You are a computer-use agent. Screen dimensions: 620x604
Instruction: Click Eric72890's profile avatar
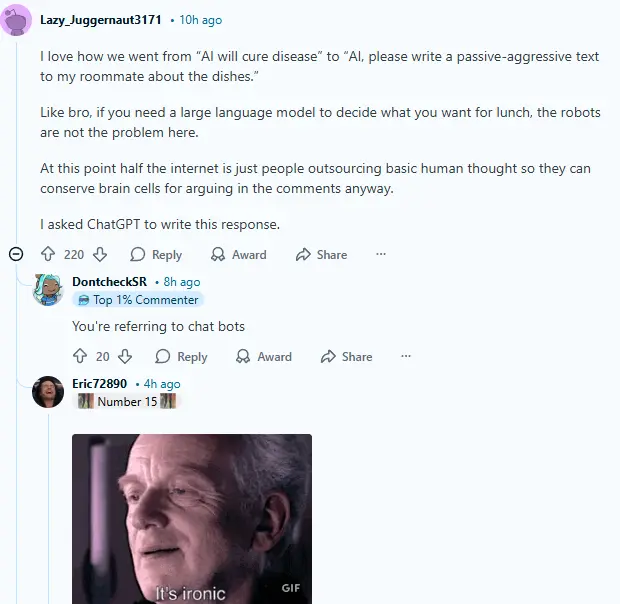[x=48, y=392]
